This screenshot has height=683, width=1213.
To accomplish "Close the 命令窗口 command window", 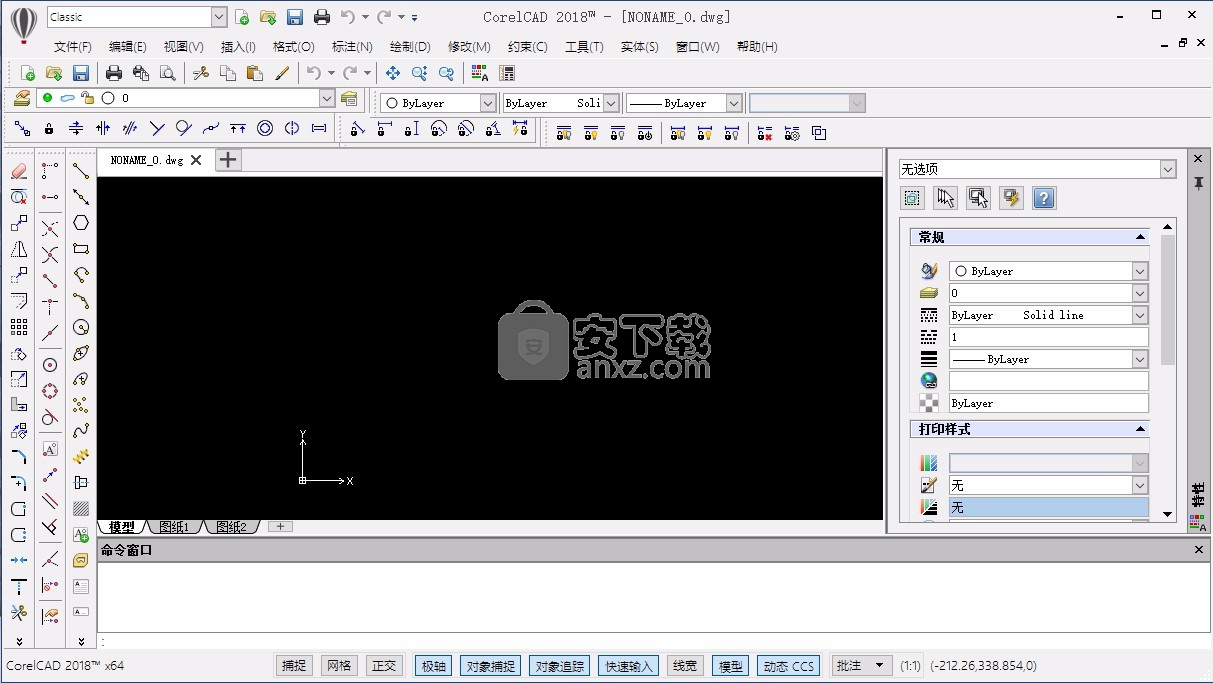I will tap(1199, 550).
